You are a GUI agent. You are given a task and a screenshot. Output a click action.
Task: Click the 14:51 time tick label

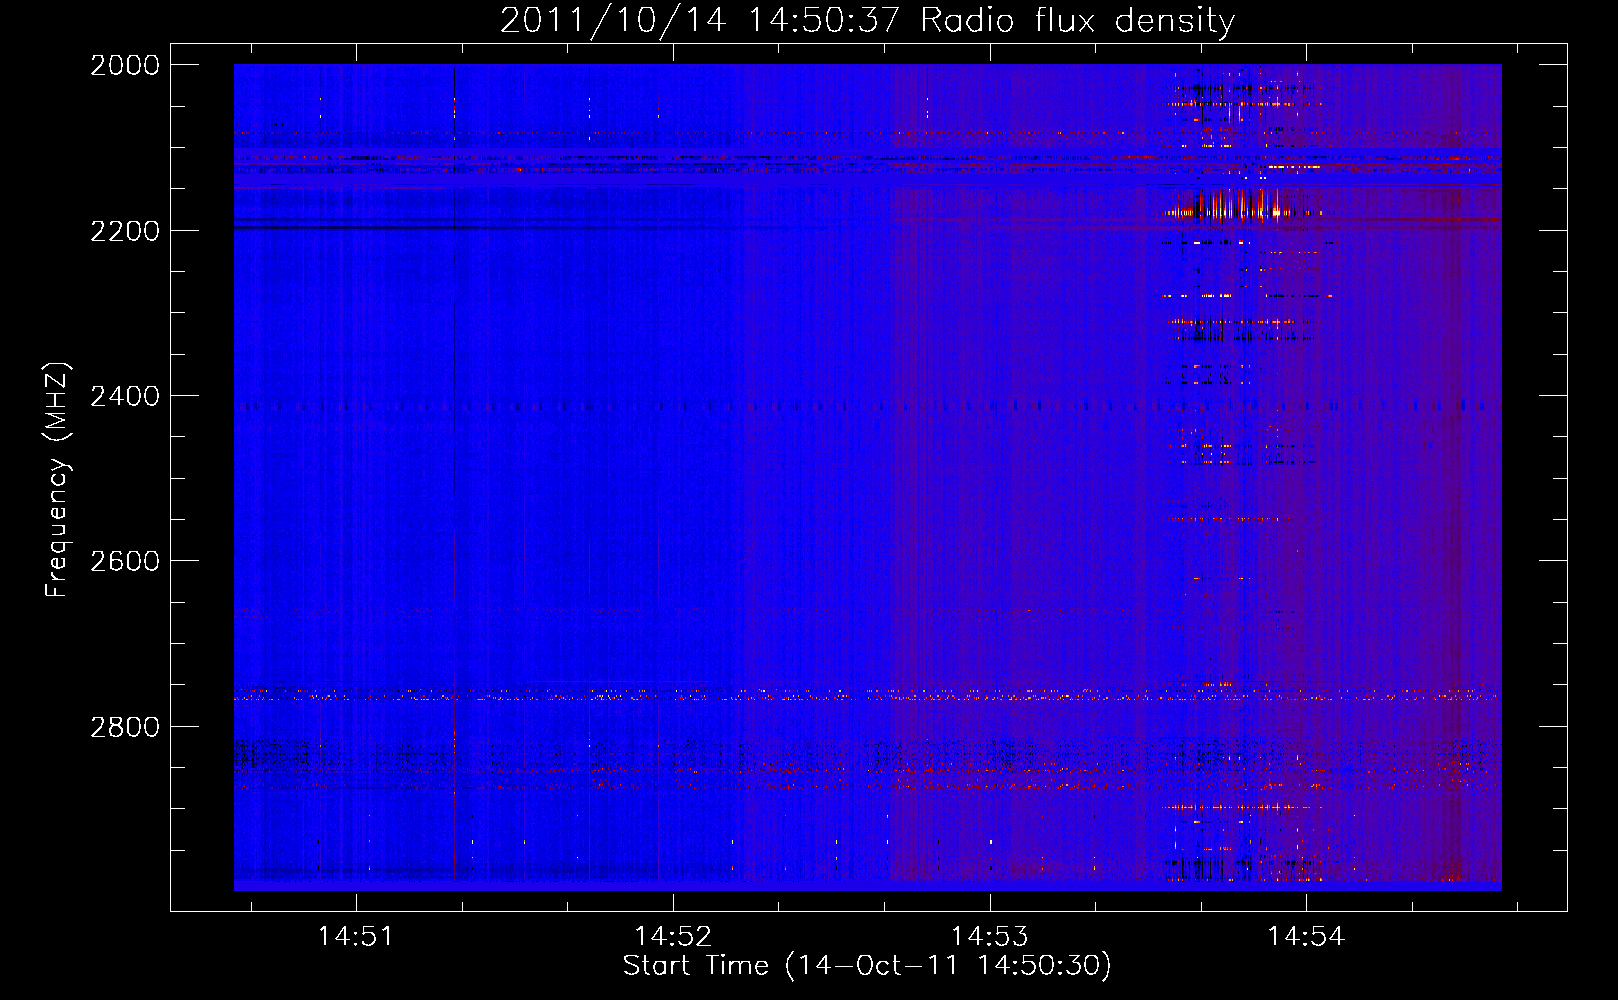[356, 936]
